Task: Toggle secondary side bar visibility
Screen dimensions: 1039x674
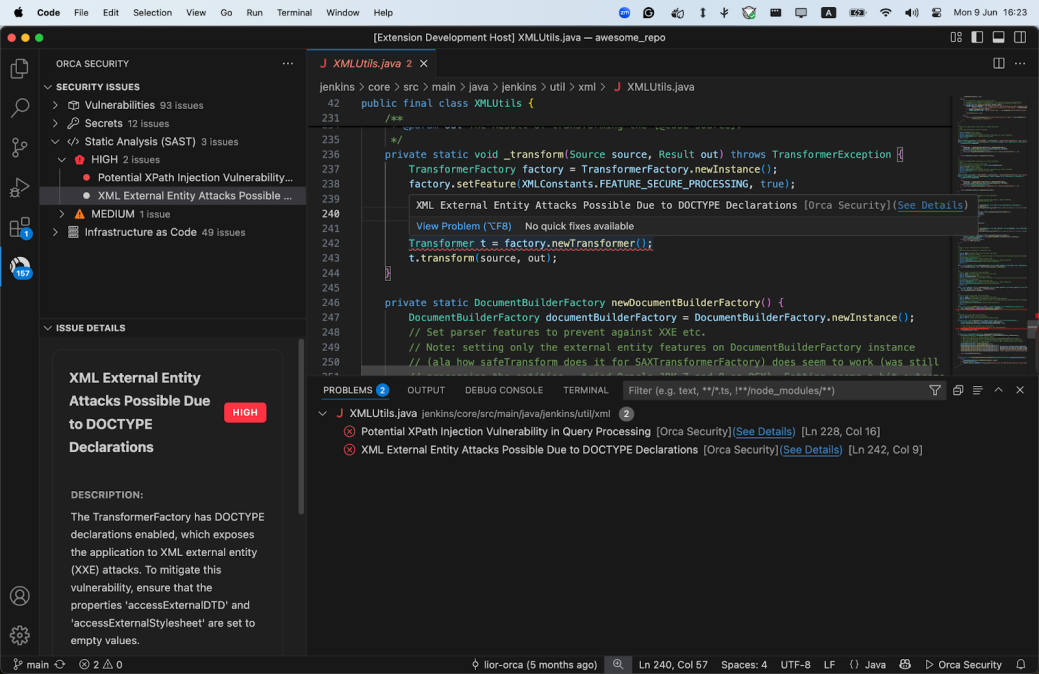Action: point(1020,37)
